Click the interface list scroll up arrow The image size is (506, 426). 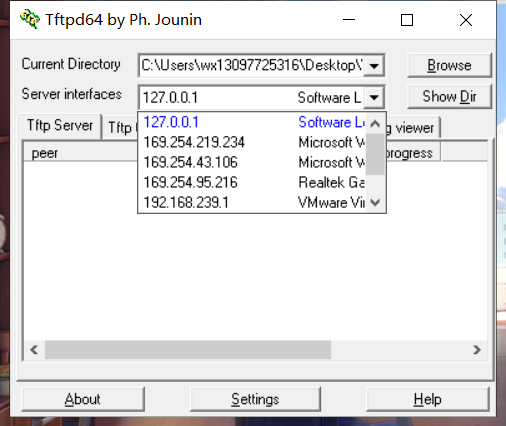(x=375, y=124)
